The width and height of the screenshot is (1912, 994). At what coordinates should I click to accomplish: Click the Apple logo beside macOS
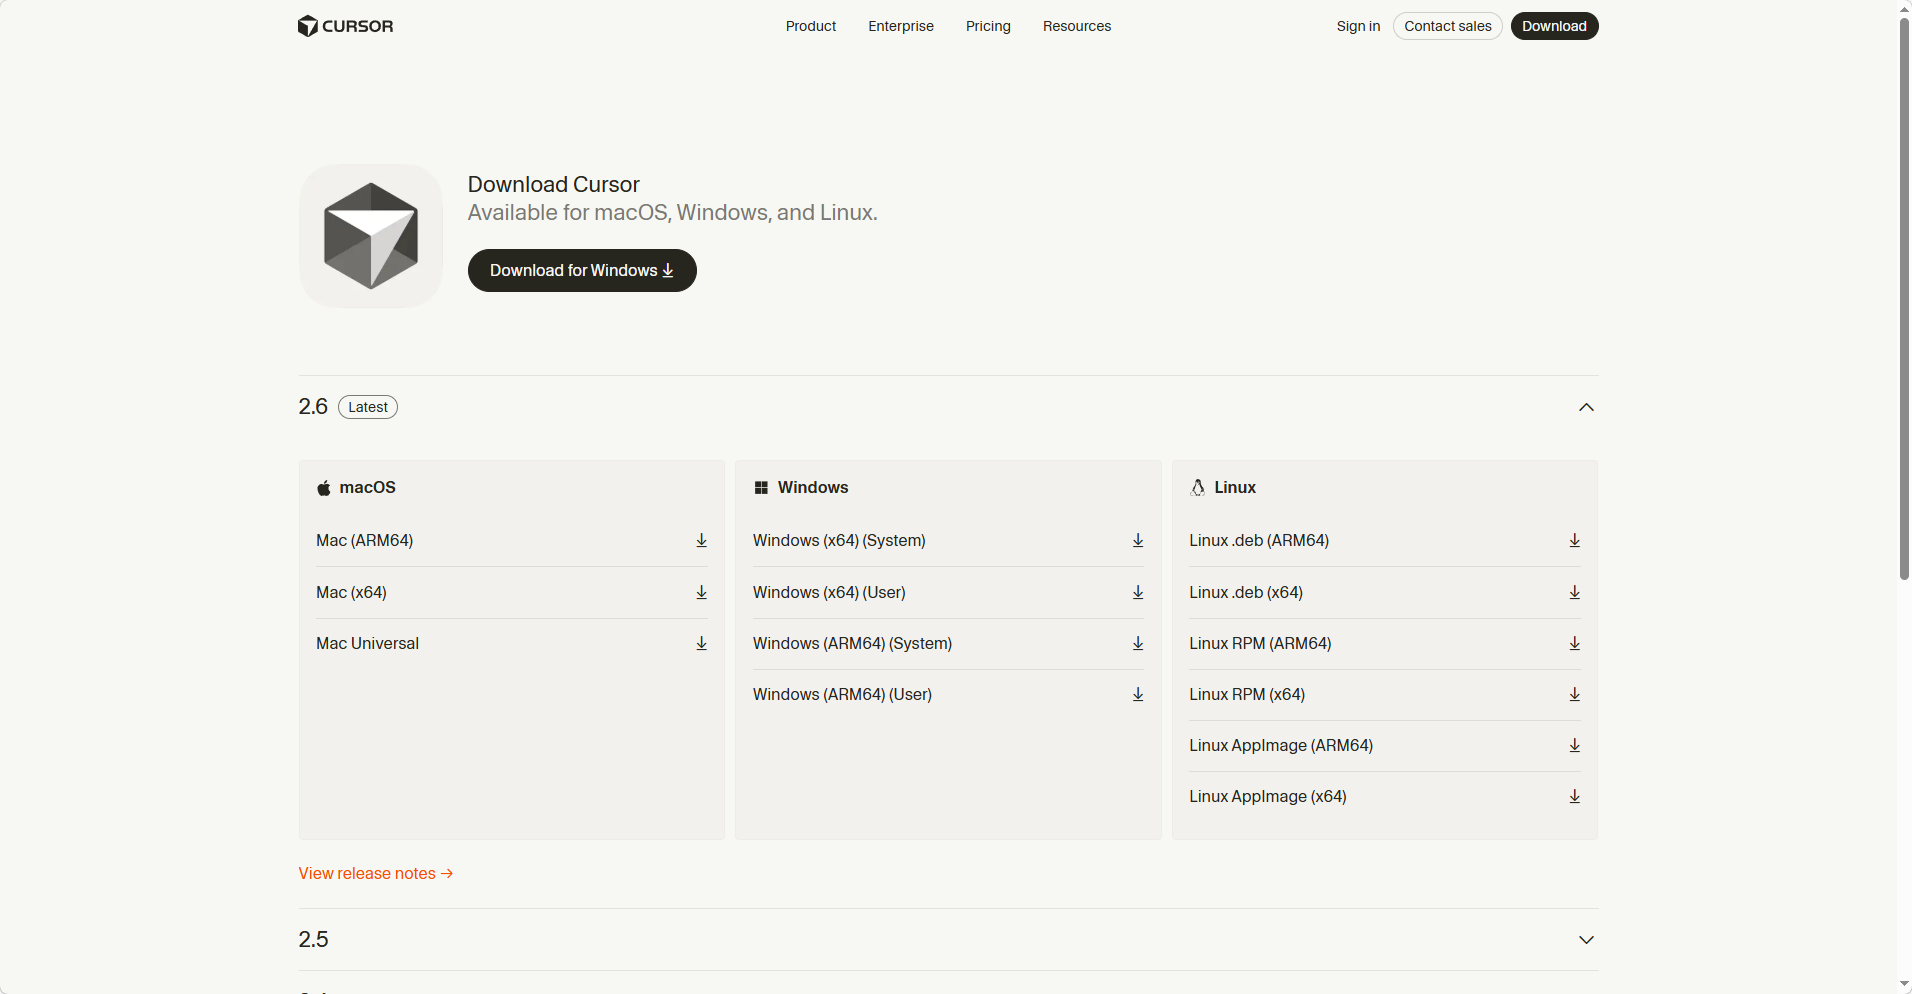324,488
